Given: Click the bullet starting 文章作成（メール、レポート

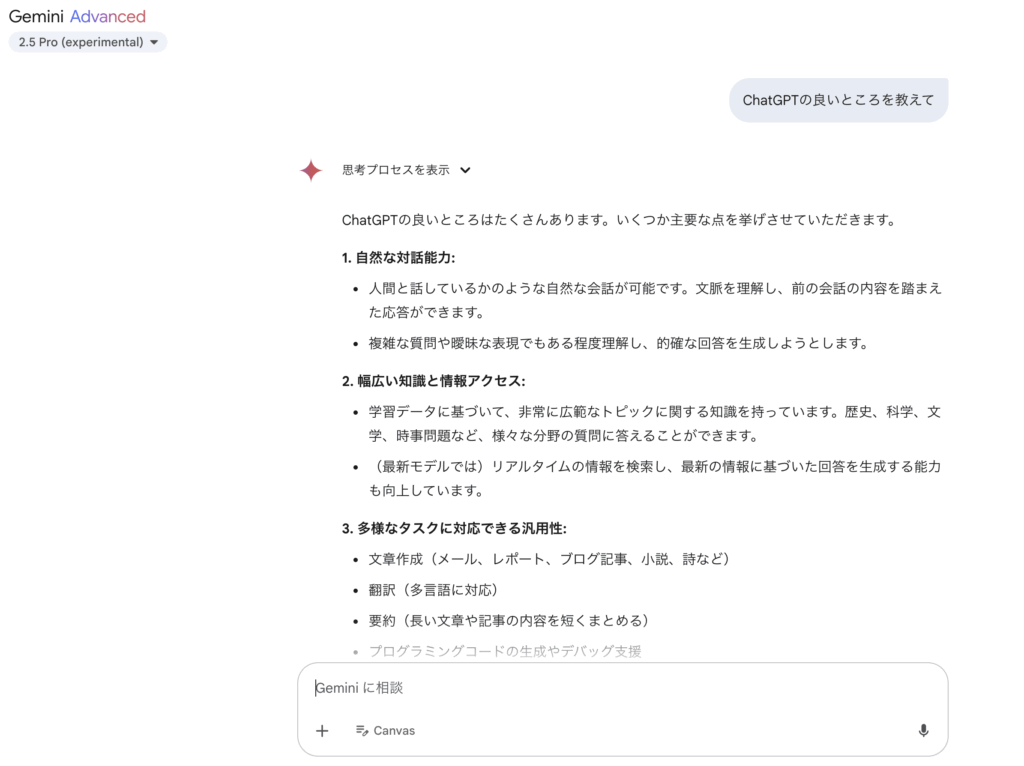Looking at the screenshot, I should point(550,559).
